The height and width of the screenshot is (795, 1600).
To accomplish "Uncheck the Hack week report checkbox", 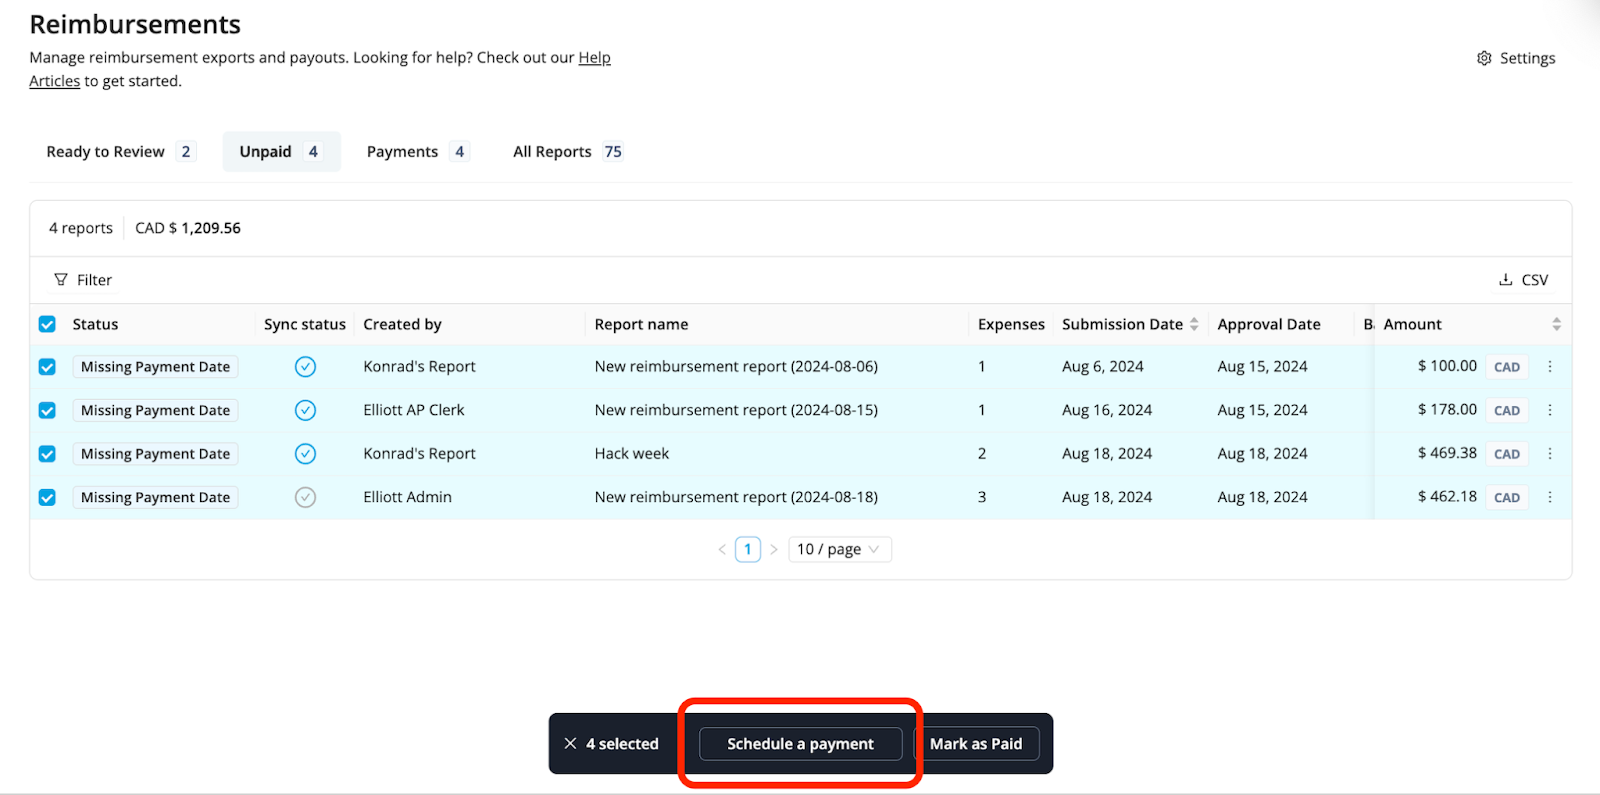I will coord(47,454).
